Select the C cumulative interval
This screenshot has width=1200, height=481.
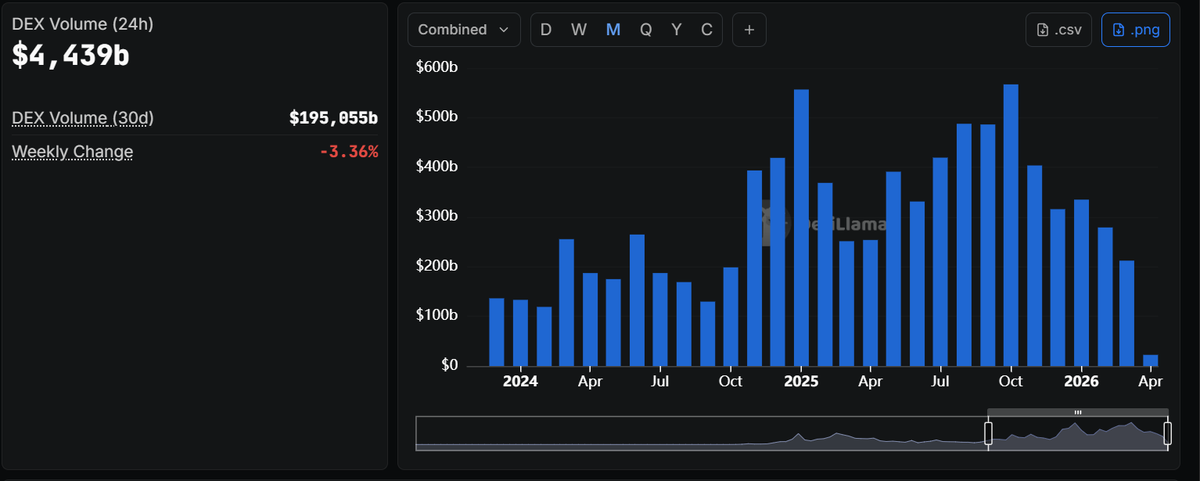[707, 30]
